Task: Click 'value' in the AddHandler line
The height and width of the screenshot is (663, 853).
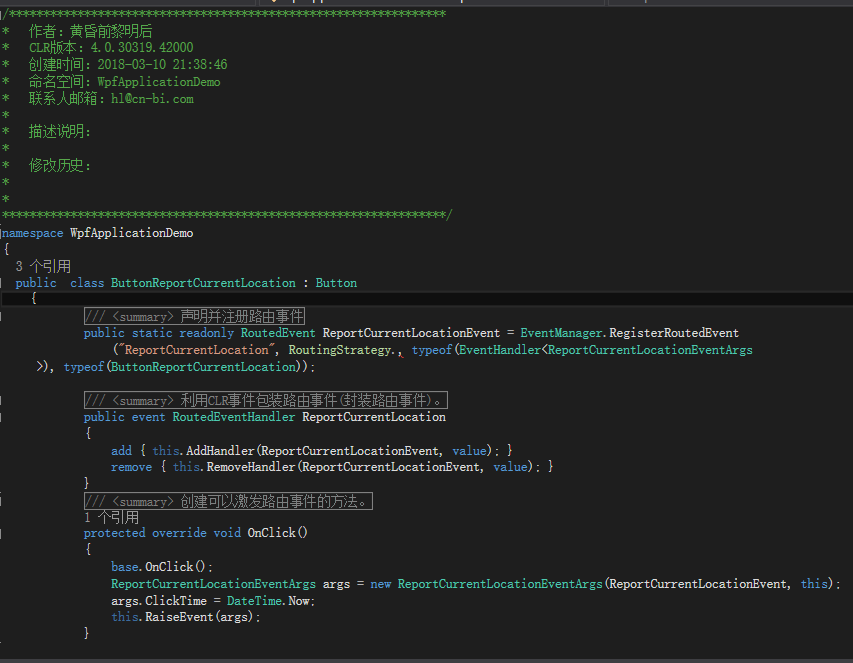Action: point(469,450)
